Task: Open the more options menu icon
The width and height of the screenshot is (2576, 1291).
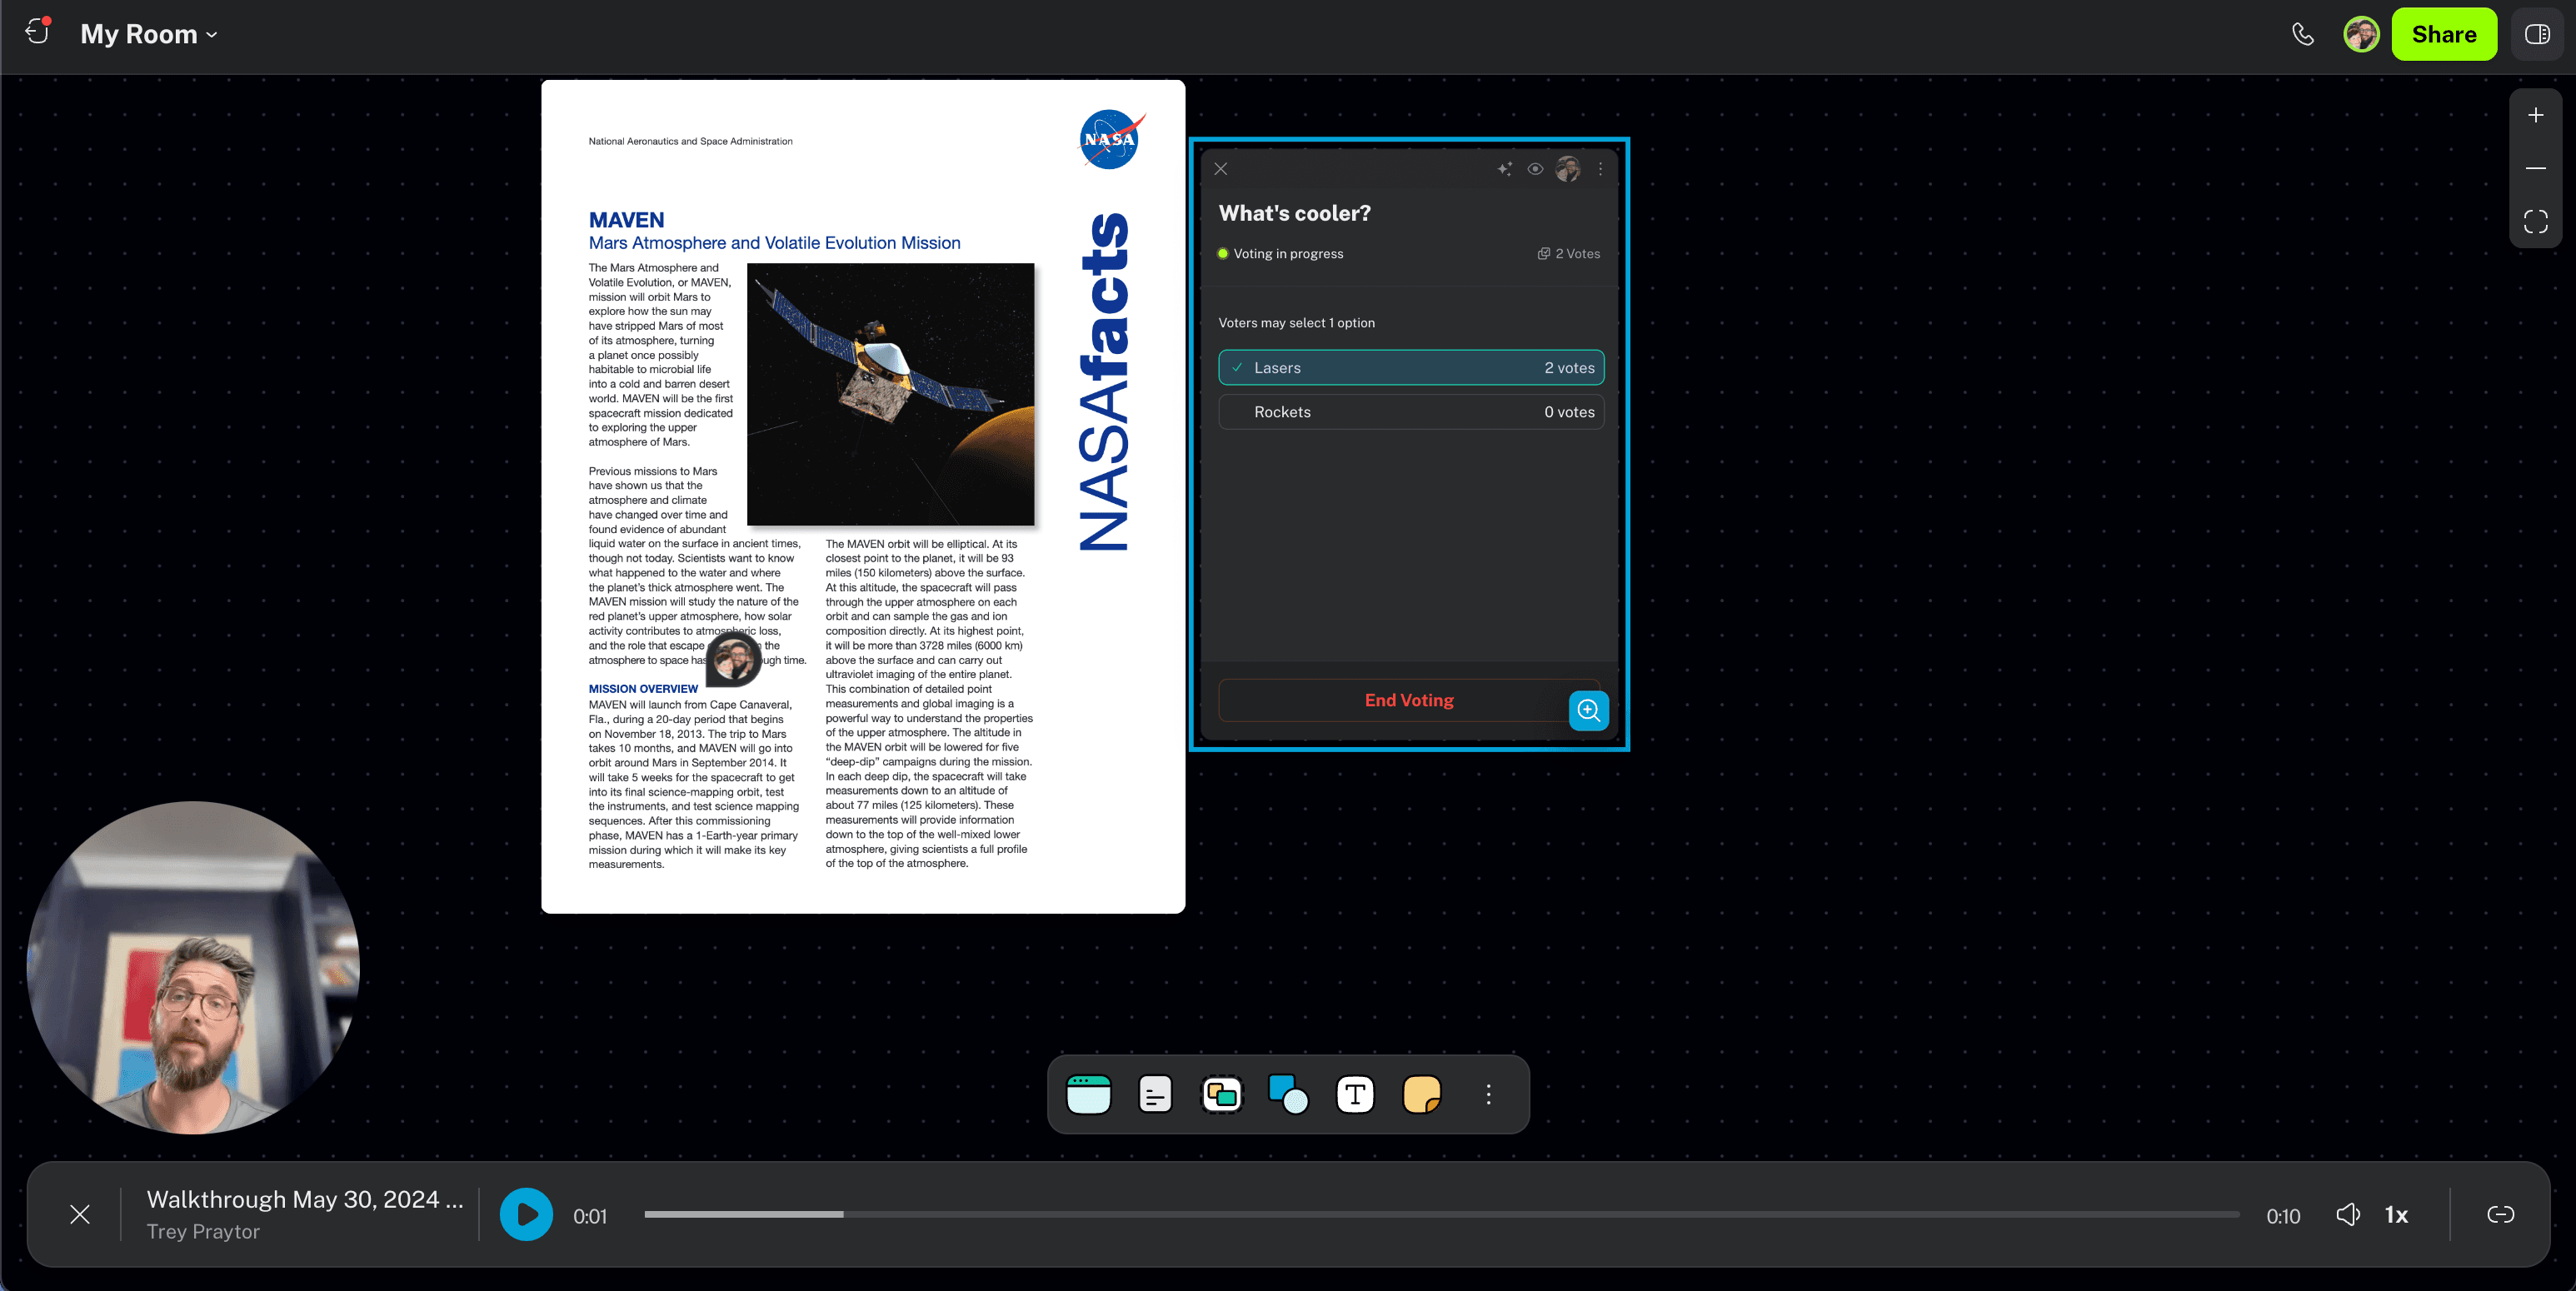Action: [x=1490, y=1094]
